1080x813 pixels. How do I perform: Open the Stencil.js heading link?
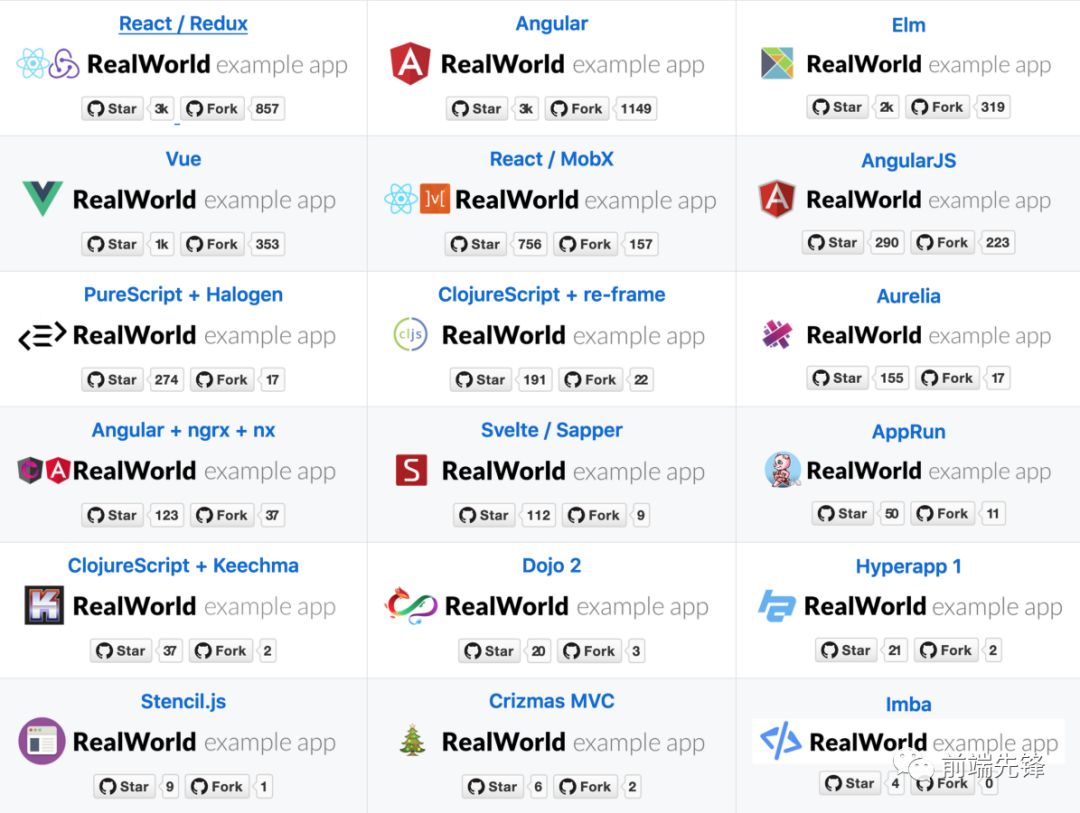[x=183, y=701]
